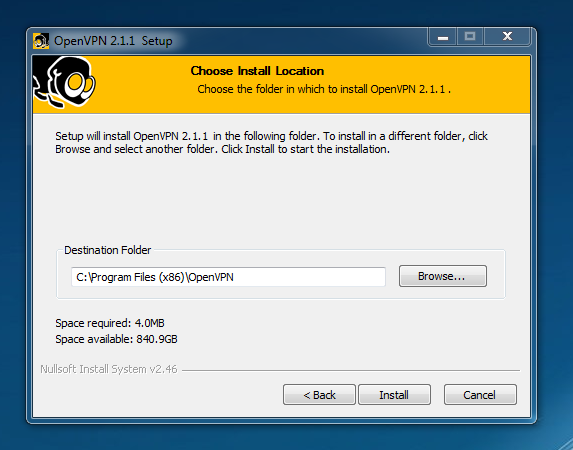Click inside the Destination Folder path field
This screenshot has width=573, height=450.
click(x=228, y=277)
